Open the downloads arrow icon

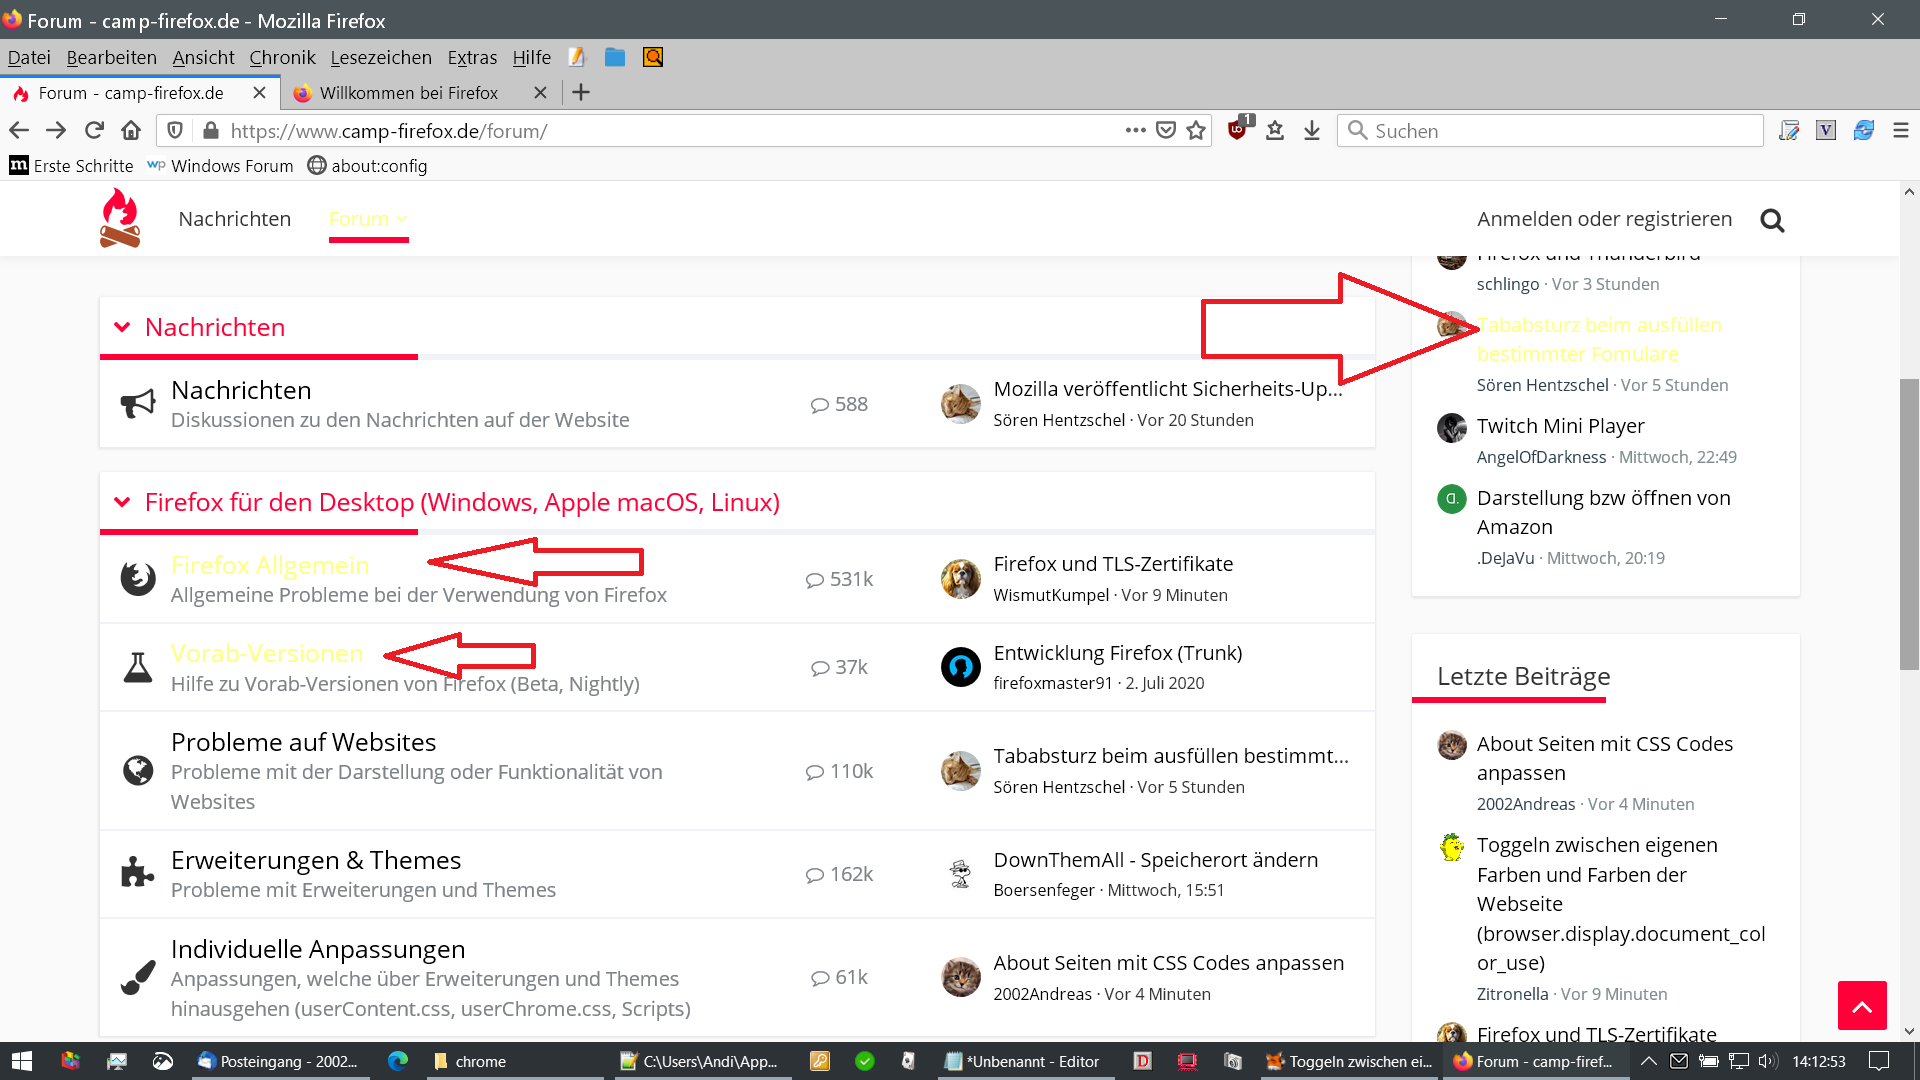tap(1312, 131)
